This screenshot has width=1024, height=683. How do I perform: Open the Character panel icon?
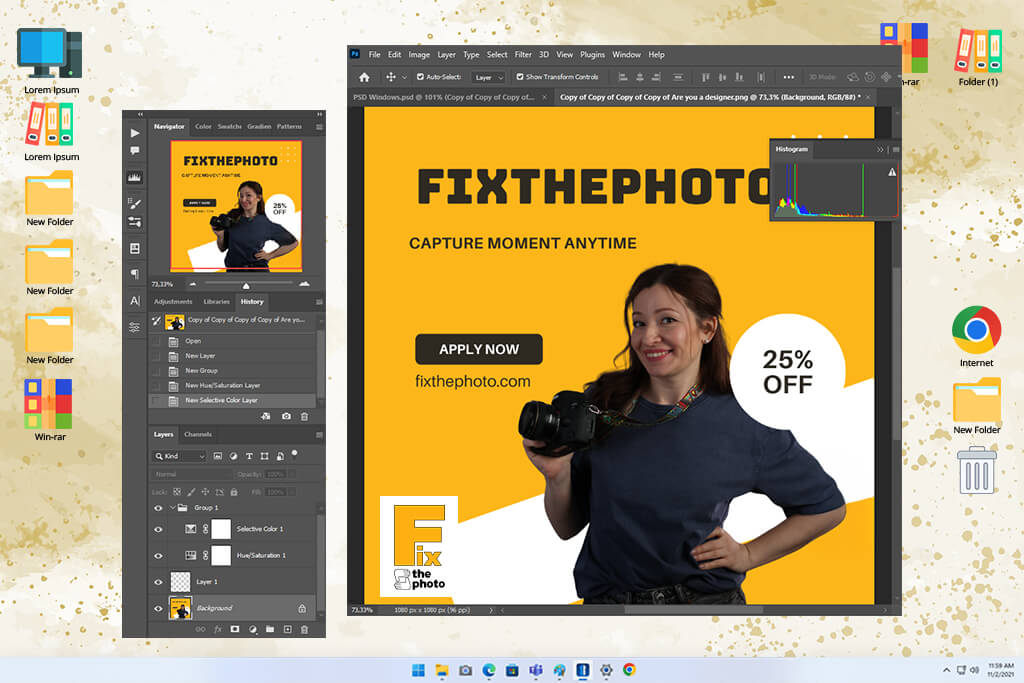pos(135,300)
